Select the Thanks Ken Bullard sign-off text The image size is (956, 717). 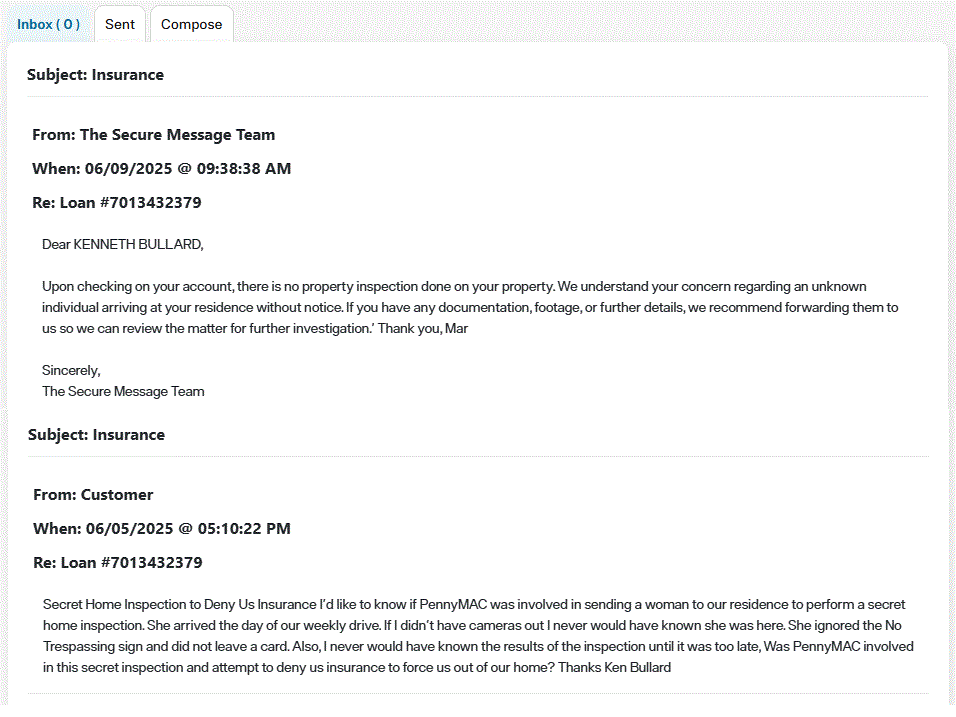click(615, 668)
